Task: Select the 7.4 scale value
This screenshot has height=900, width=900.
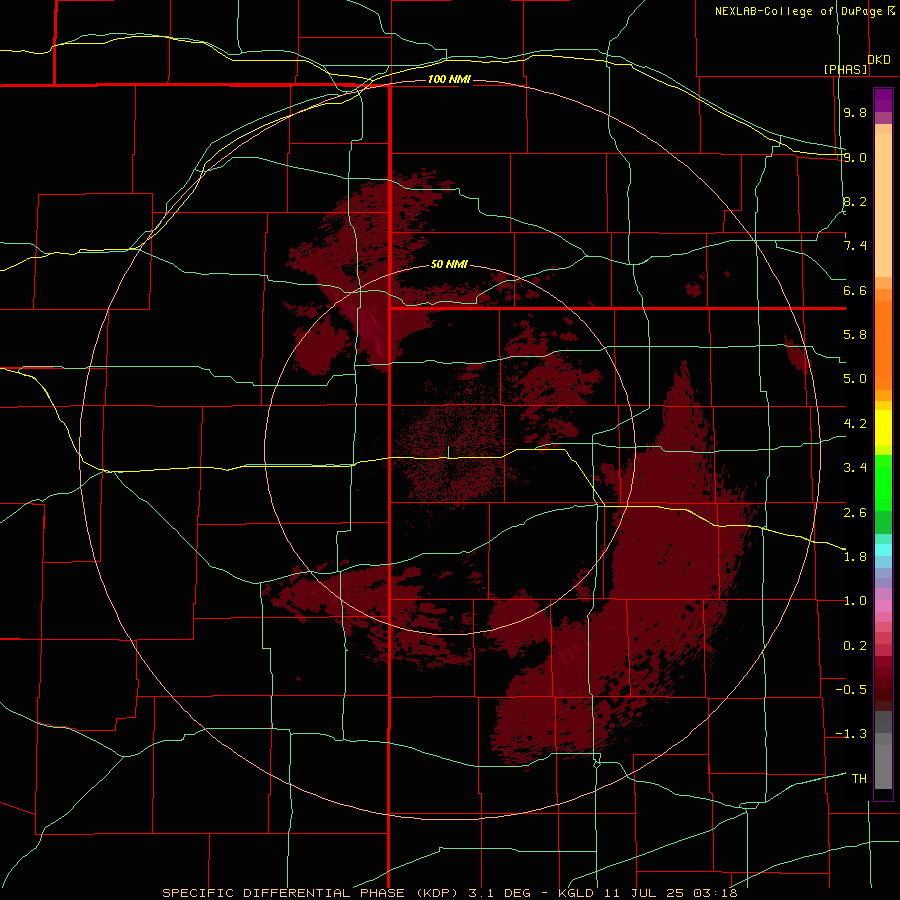Action: [x=855, y=246]
